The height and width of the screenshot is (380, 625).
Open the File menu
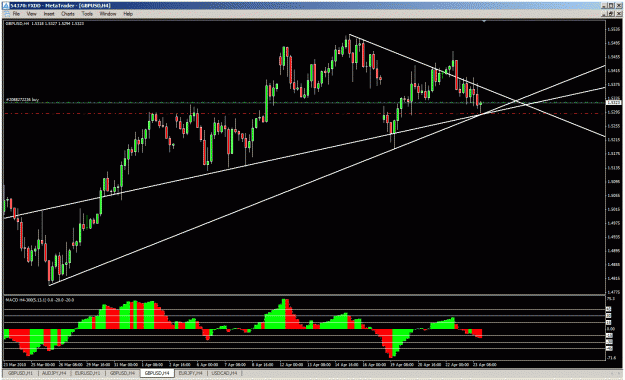pos(16,14)
